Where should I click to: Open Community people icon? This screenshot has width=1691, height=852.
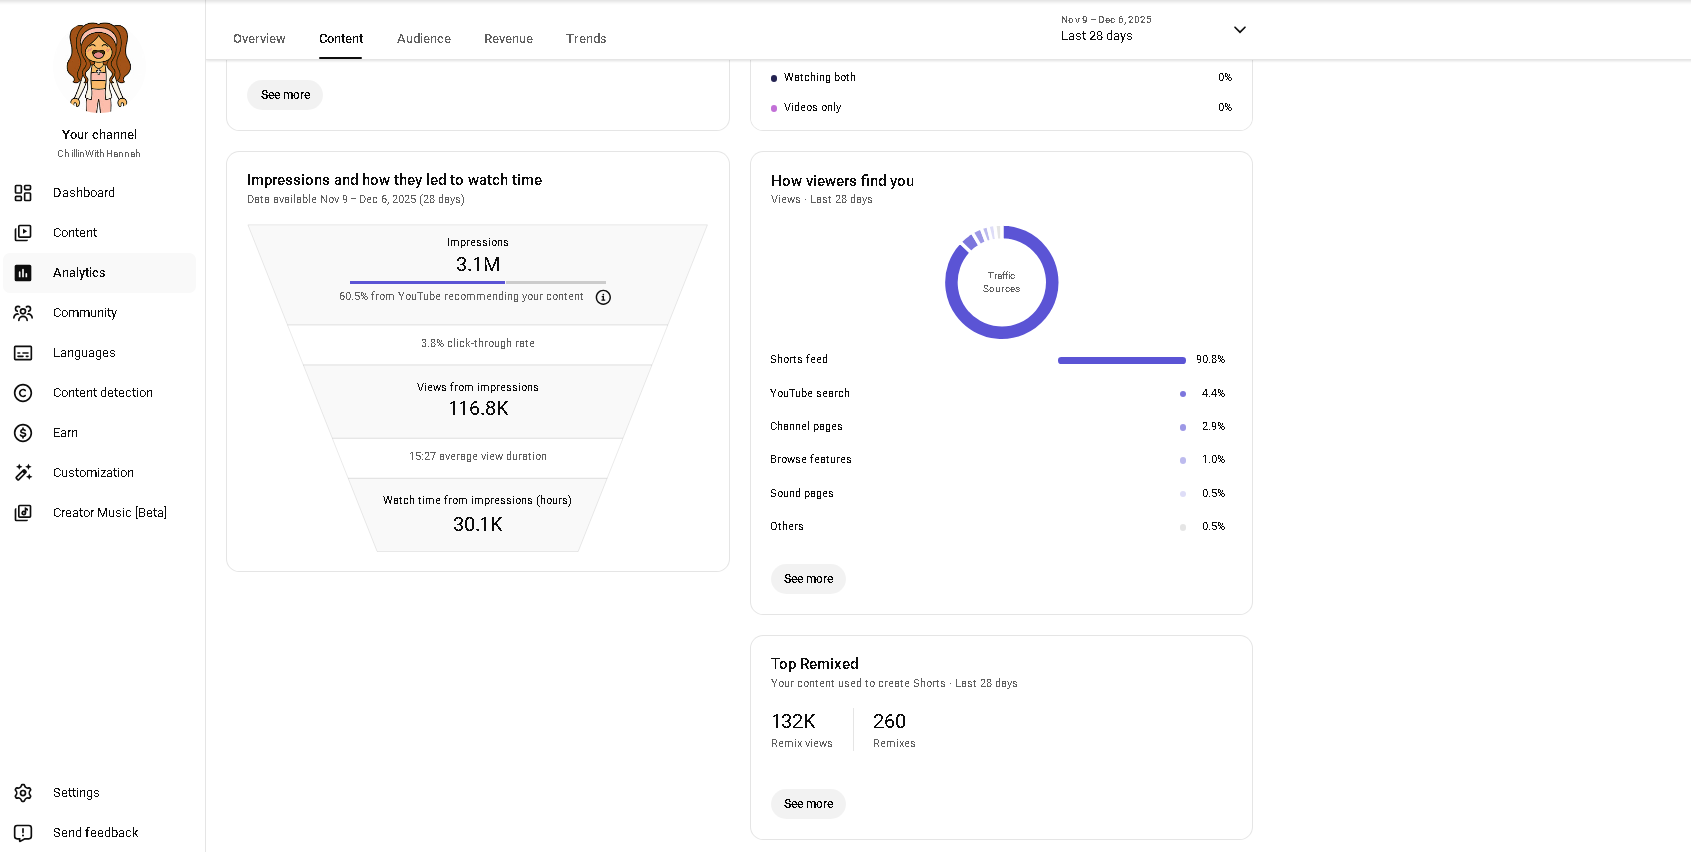point(23,313)
